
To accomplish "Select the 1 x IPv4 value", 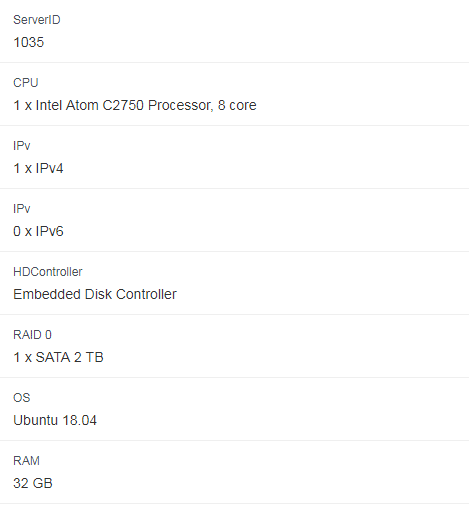I will click(38, 168).
